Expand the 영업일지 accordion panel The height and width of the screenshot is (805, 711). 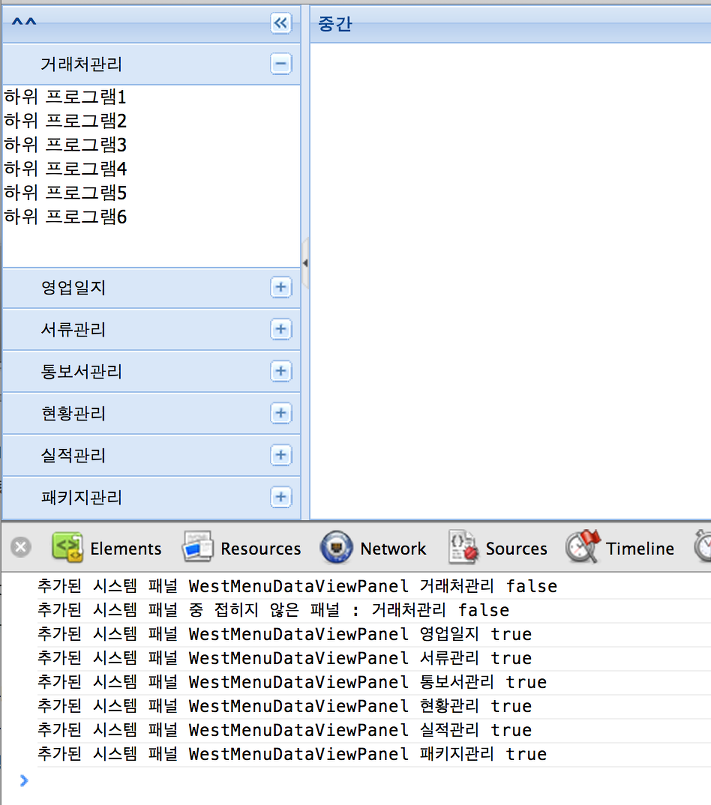click(x=281, y=288)
